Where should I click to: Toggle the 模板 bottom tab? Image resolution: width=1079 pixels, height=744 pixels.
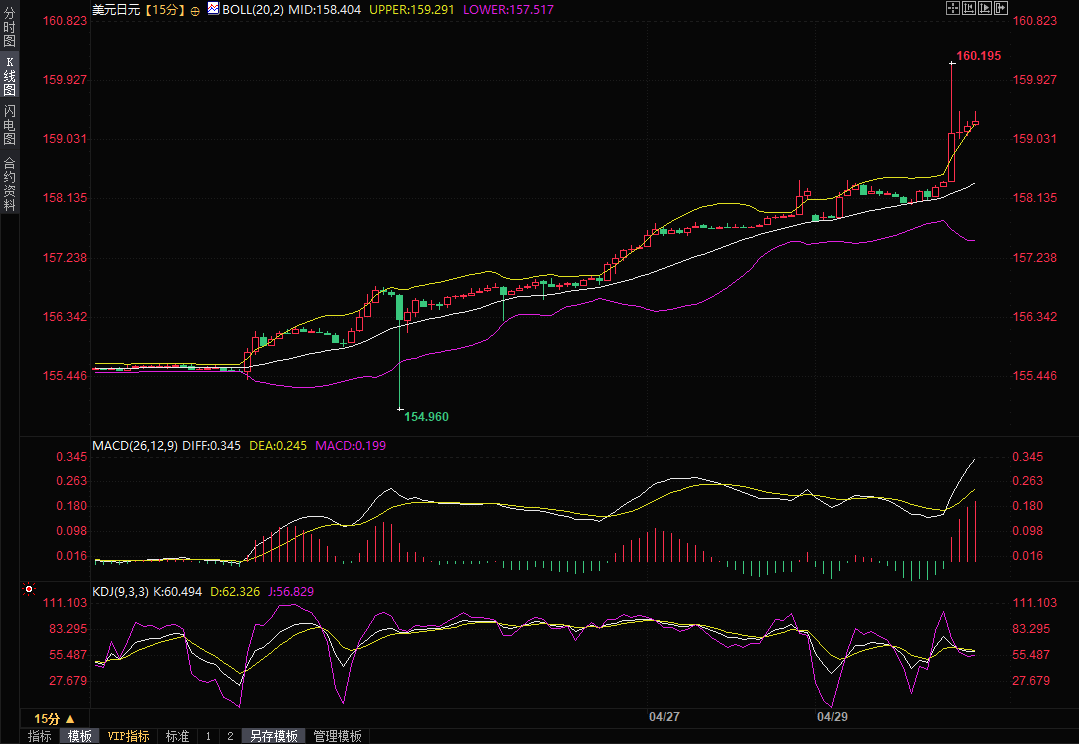coord(79,736)
